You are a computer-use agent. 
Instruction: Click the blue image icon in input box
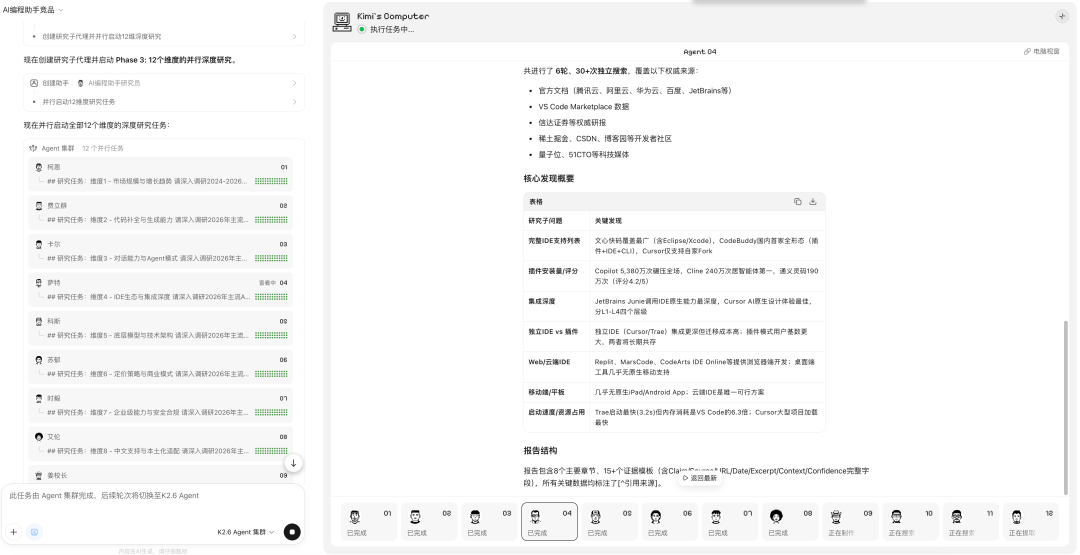click(35, 532)
